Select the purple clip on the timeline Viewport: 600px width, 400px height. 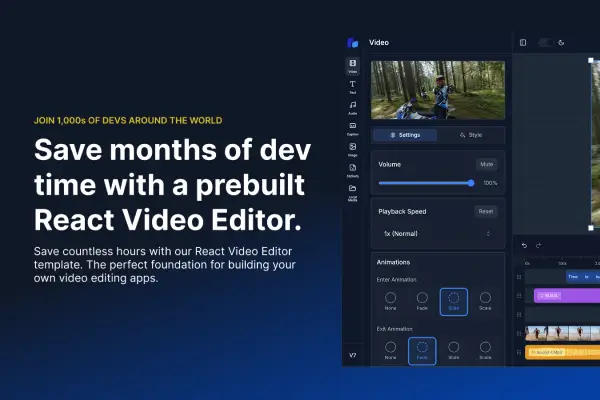click(x=567, y=296)
